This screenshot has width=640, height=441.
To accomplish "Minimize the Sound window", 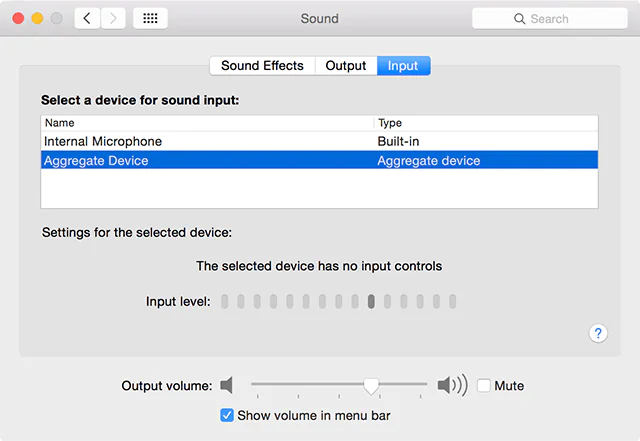I will [37, 18].
